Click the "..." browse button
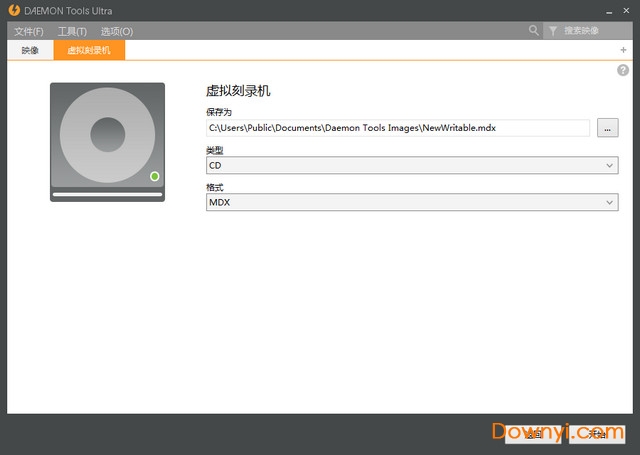The image size is (640, 455). [607, 128]
